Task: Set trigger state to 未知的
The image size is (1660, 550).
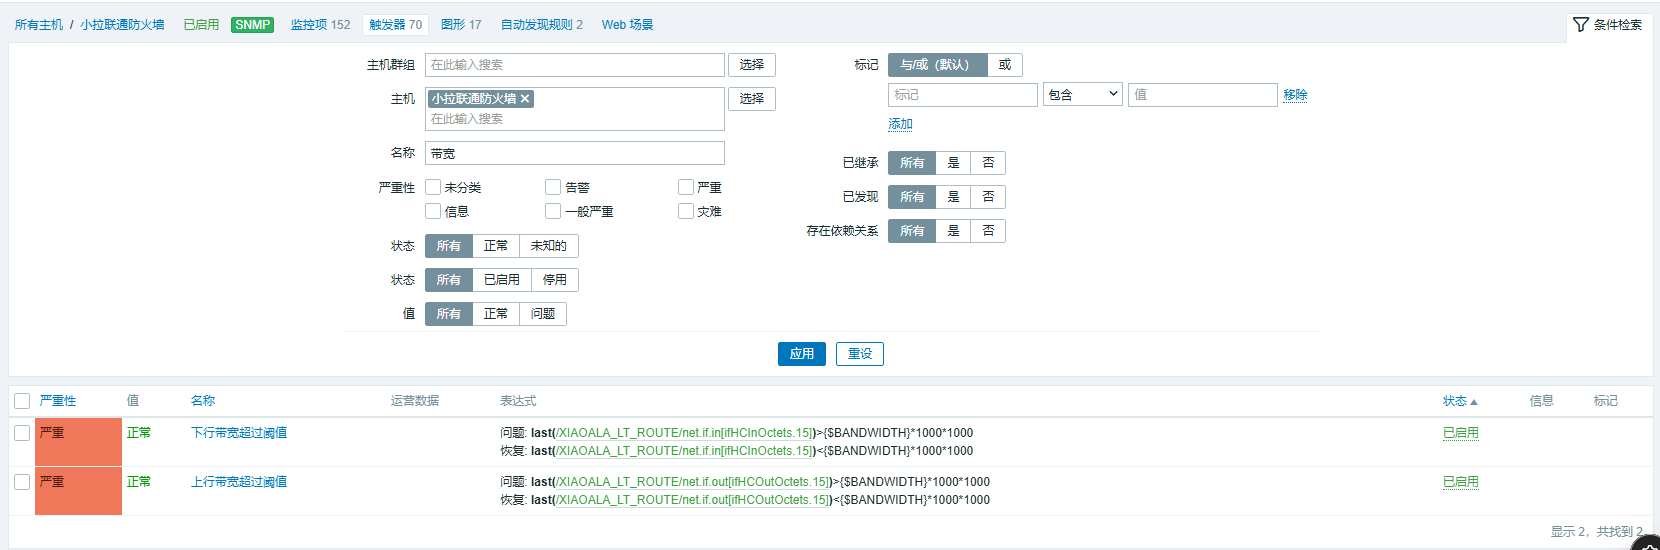Action: coord(549,246)
